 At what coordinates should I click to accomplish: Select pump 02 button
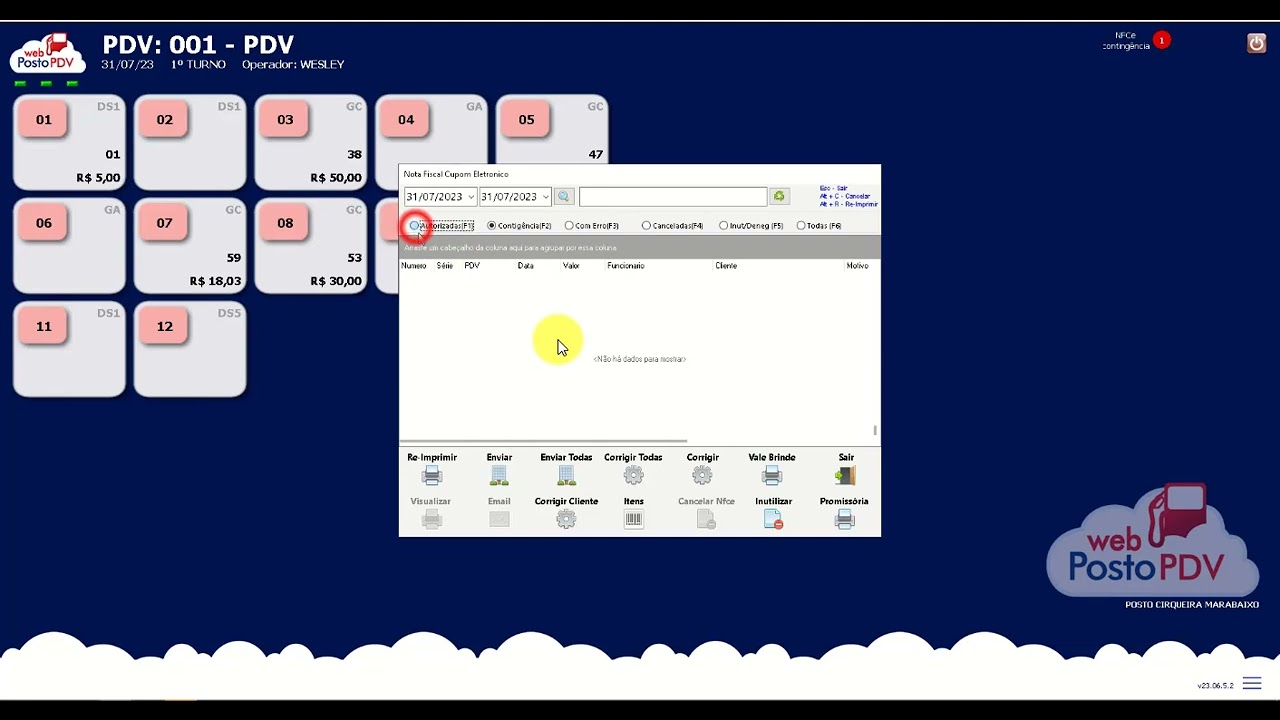164,120
